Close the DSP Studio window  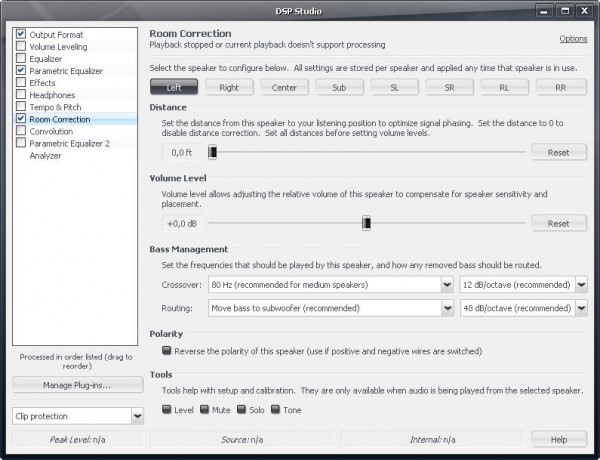click(x=585, y=11)
